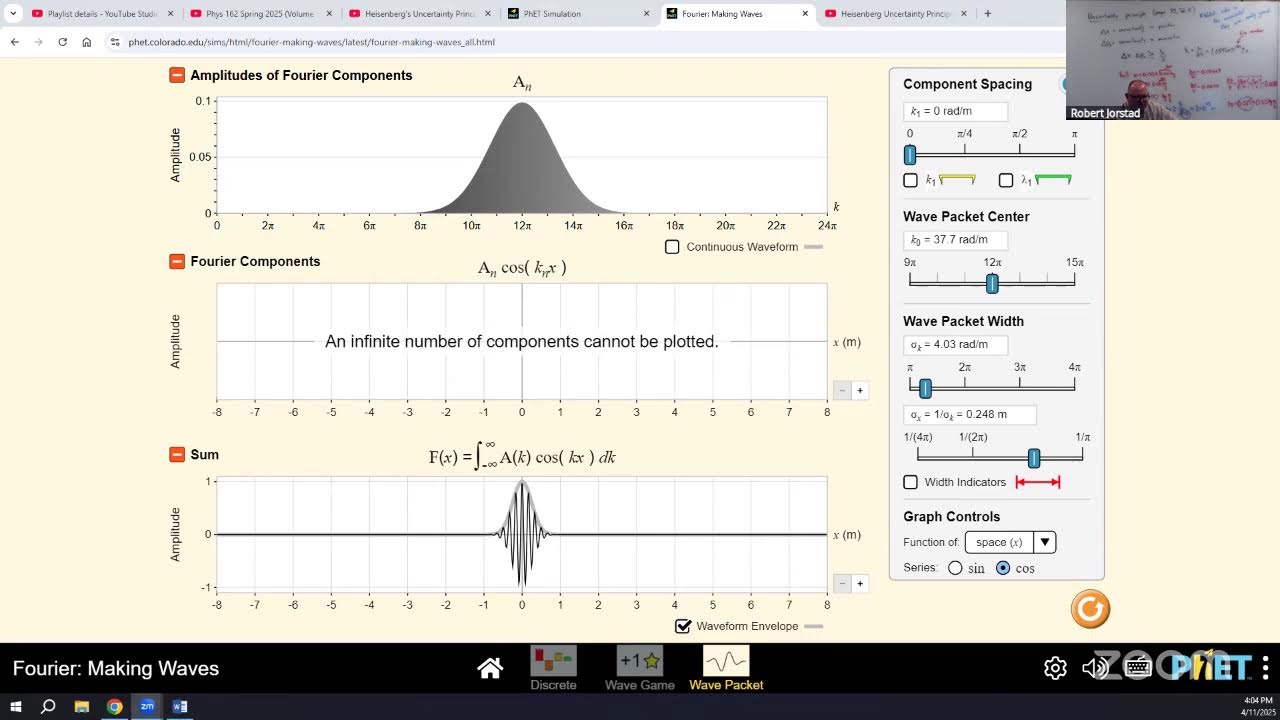
Task: Enable the Continuous Waveform checkbox
Action: click(x=672, y=247)
